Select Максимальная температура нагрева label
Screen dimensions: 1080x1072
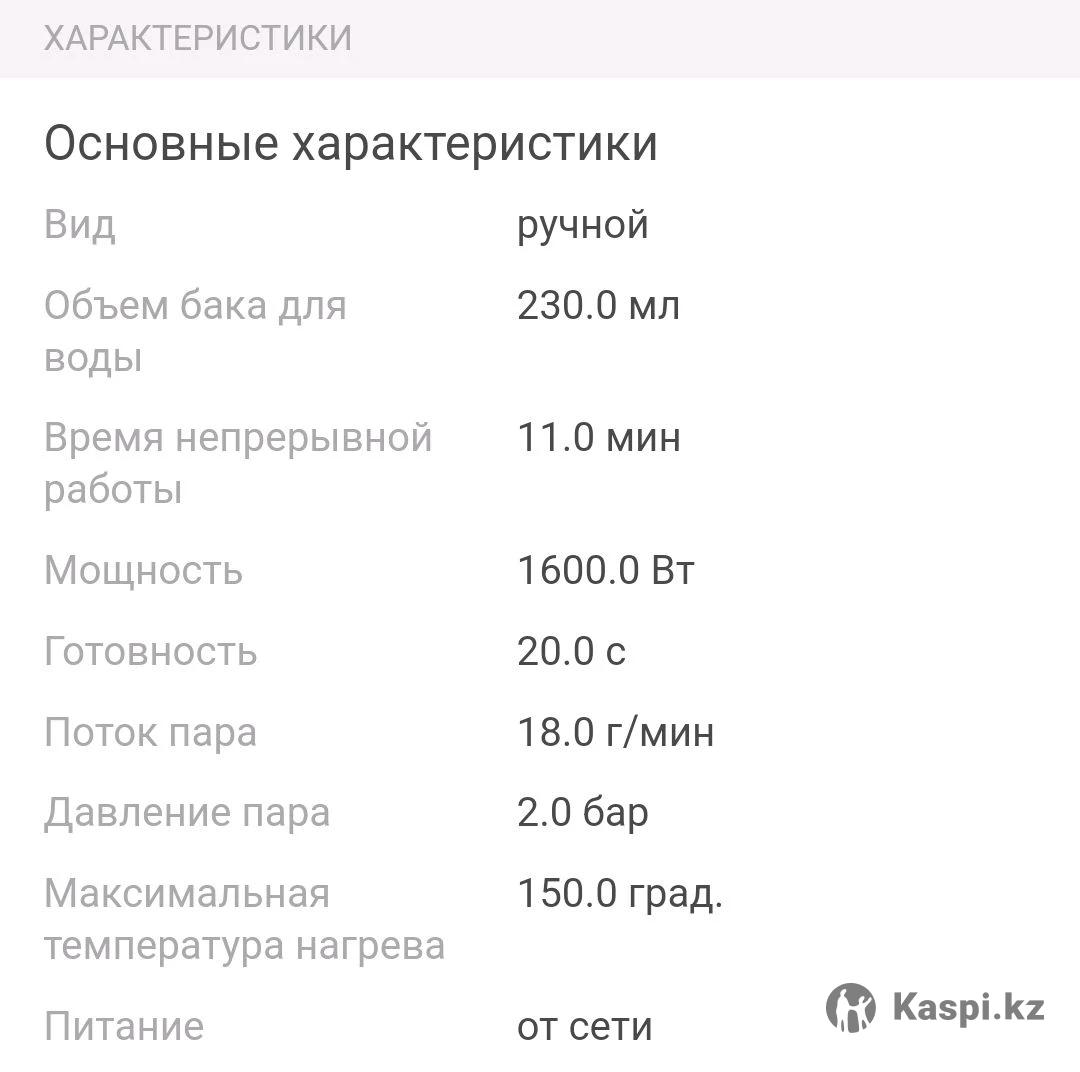[245, 919]
